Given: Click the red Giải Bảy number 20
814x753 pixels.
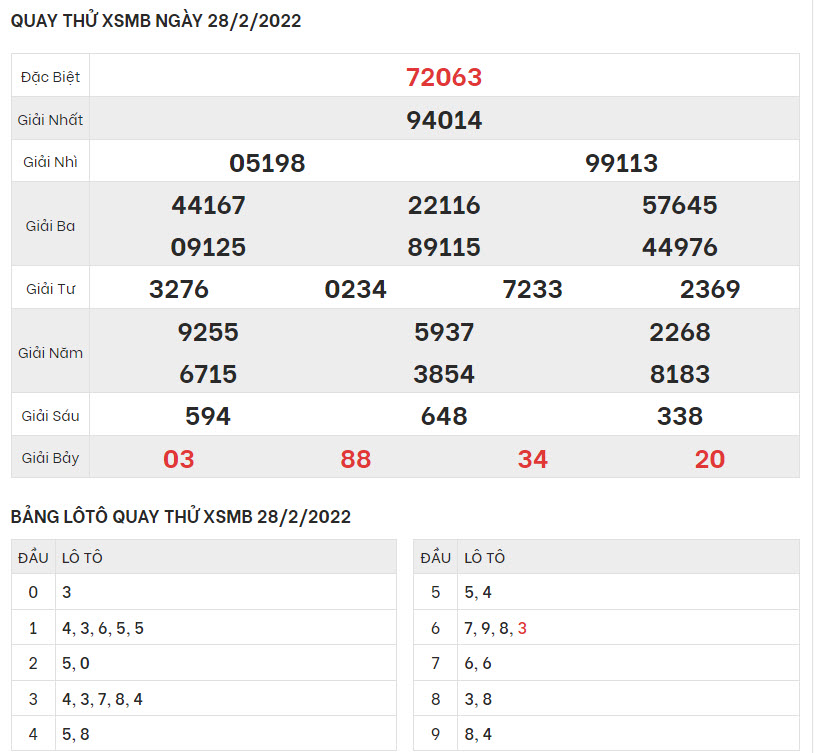Looking at the screenshot, I should click(710, 459).
